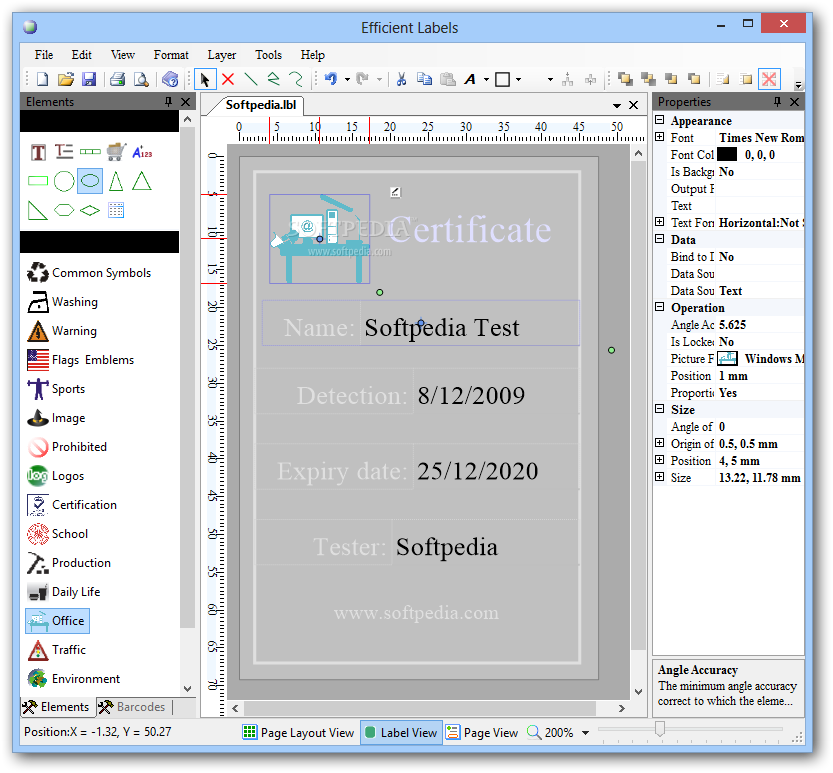The height and width of the screenshot is (773, 833).
Task: Click the Cut scissors icon
Action: click(402, 80)
